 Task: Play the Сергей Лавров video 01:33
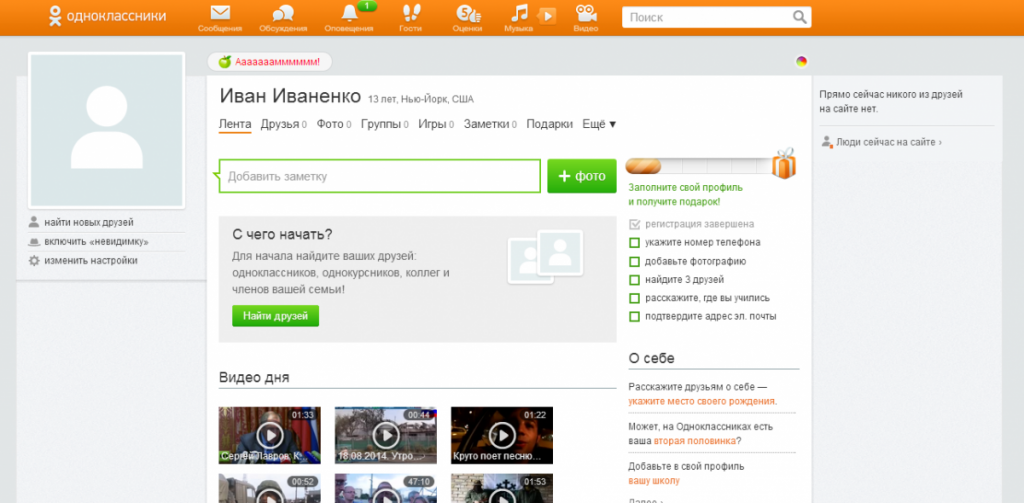270,435
